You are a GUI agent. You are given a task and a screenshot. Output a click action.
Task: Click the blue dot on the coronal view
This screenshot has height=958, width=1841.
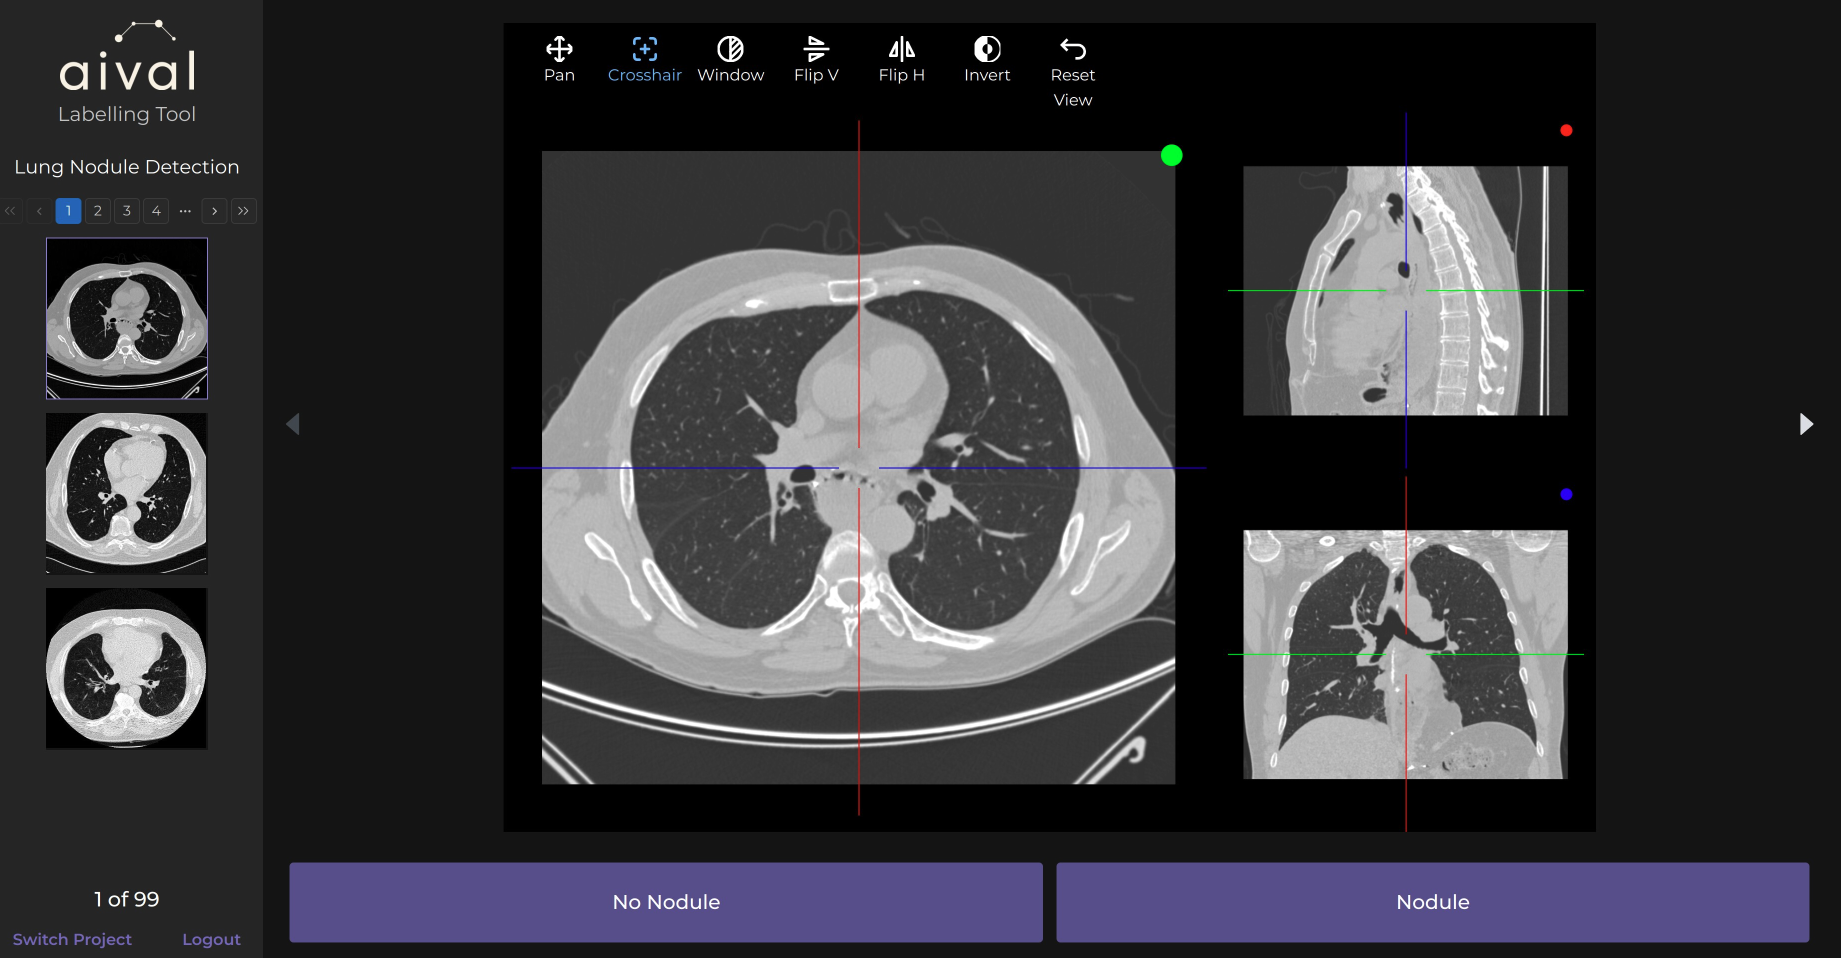click(1566, 494)
